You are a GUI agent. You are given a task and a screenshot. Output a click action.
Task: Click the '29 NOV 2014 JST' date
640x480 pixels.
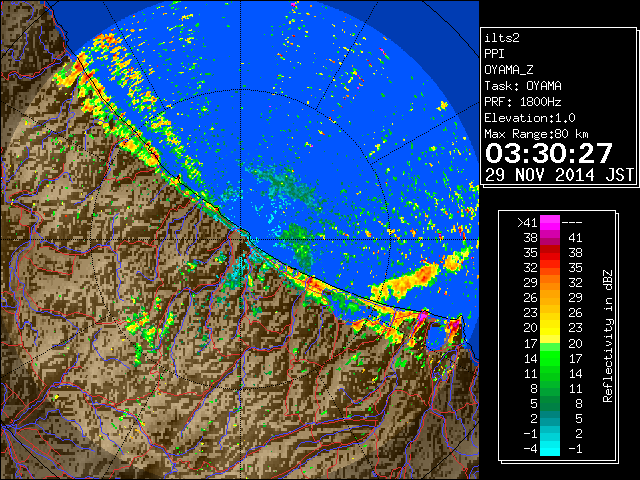[x=559, y=175]
